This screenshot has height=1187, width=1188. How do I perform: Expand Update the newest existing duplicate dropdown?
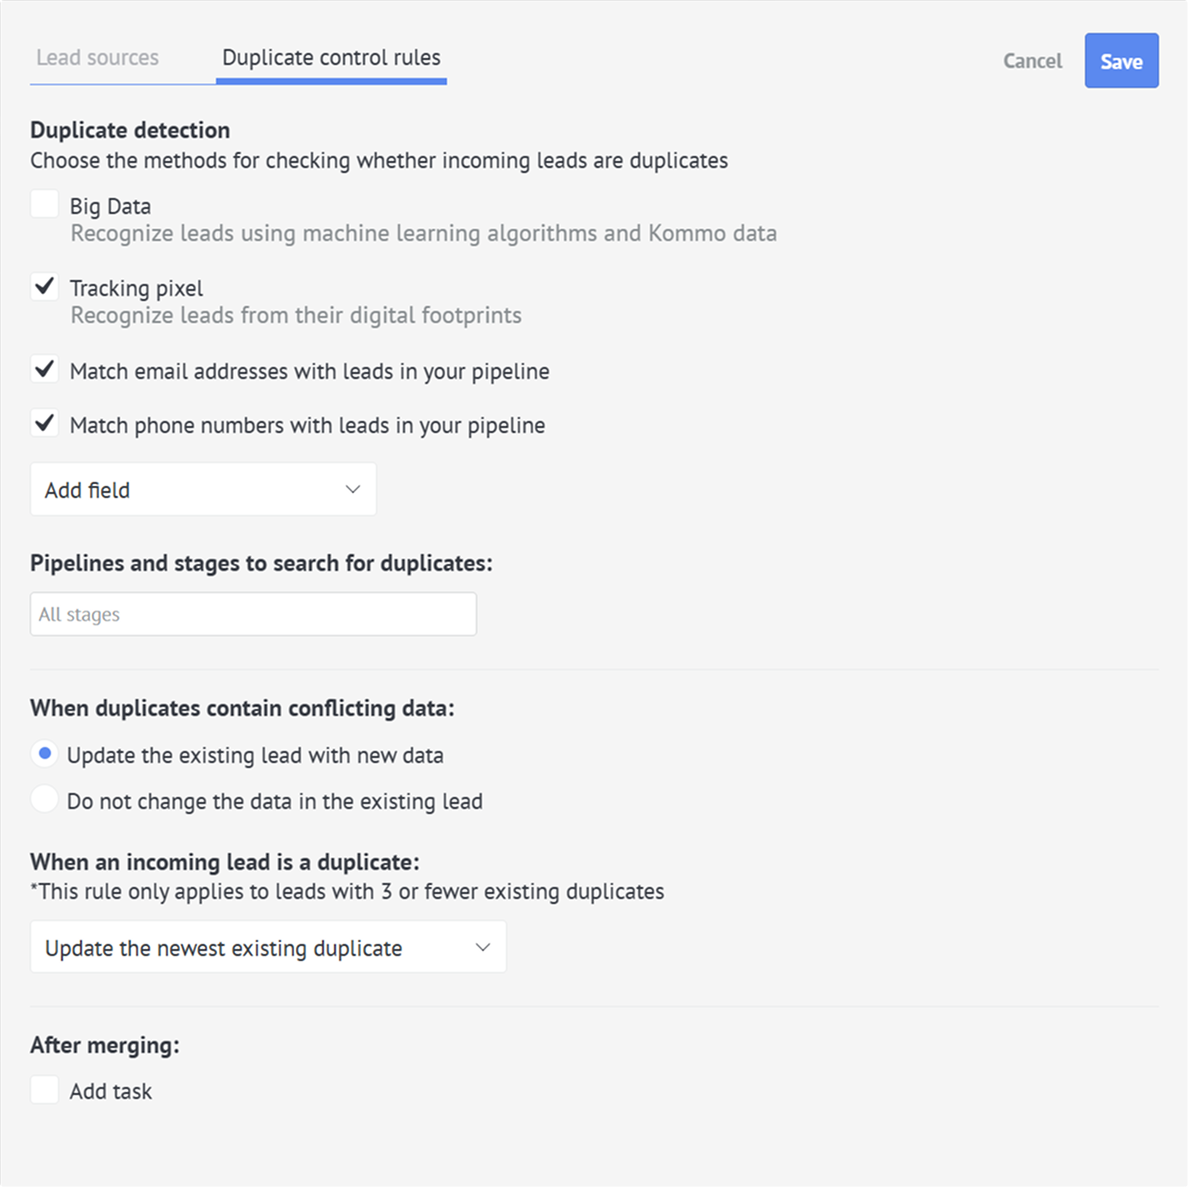[x=268, y=947]
